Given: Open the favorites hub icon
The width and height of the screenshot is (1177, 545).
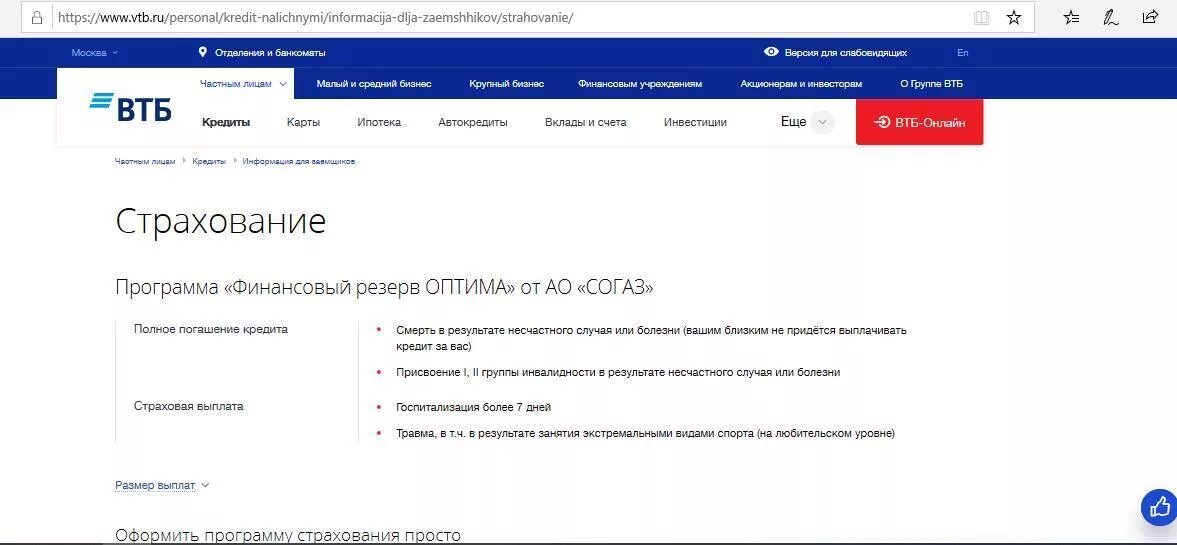Looking at the screenshot, I should pyautogui.click(x=1071, y=17).
